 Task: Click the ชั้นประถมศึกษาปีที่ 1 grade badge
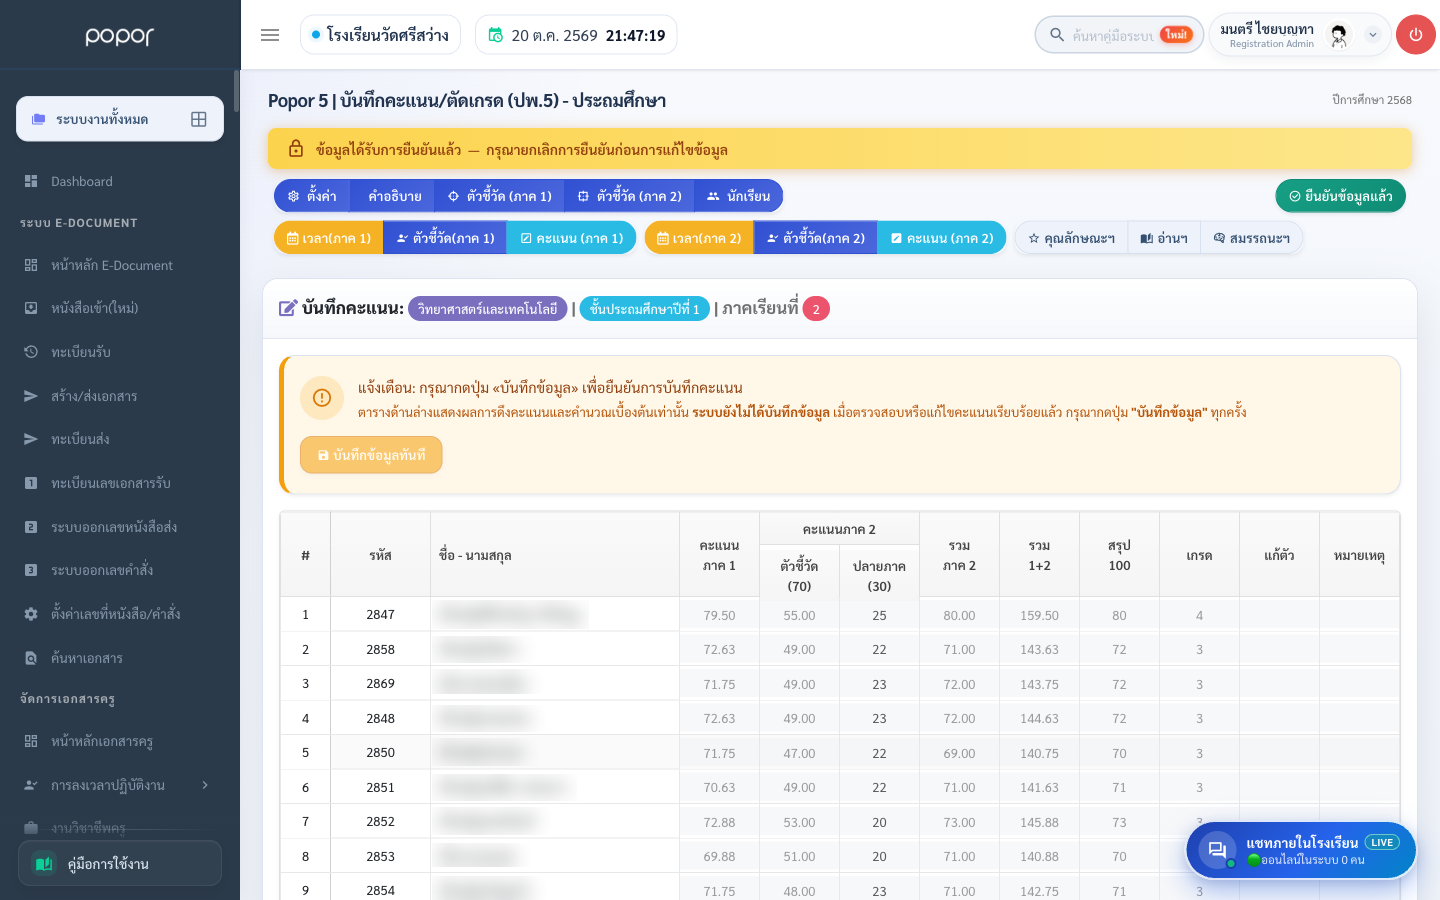[x=645, y=309]
